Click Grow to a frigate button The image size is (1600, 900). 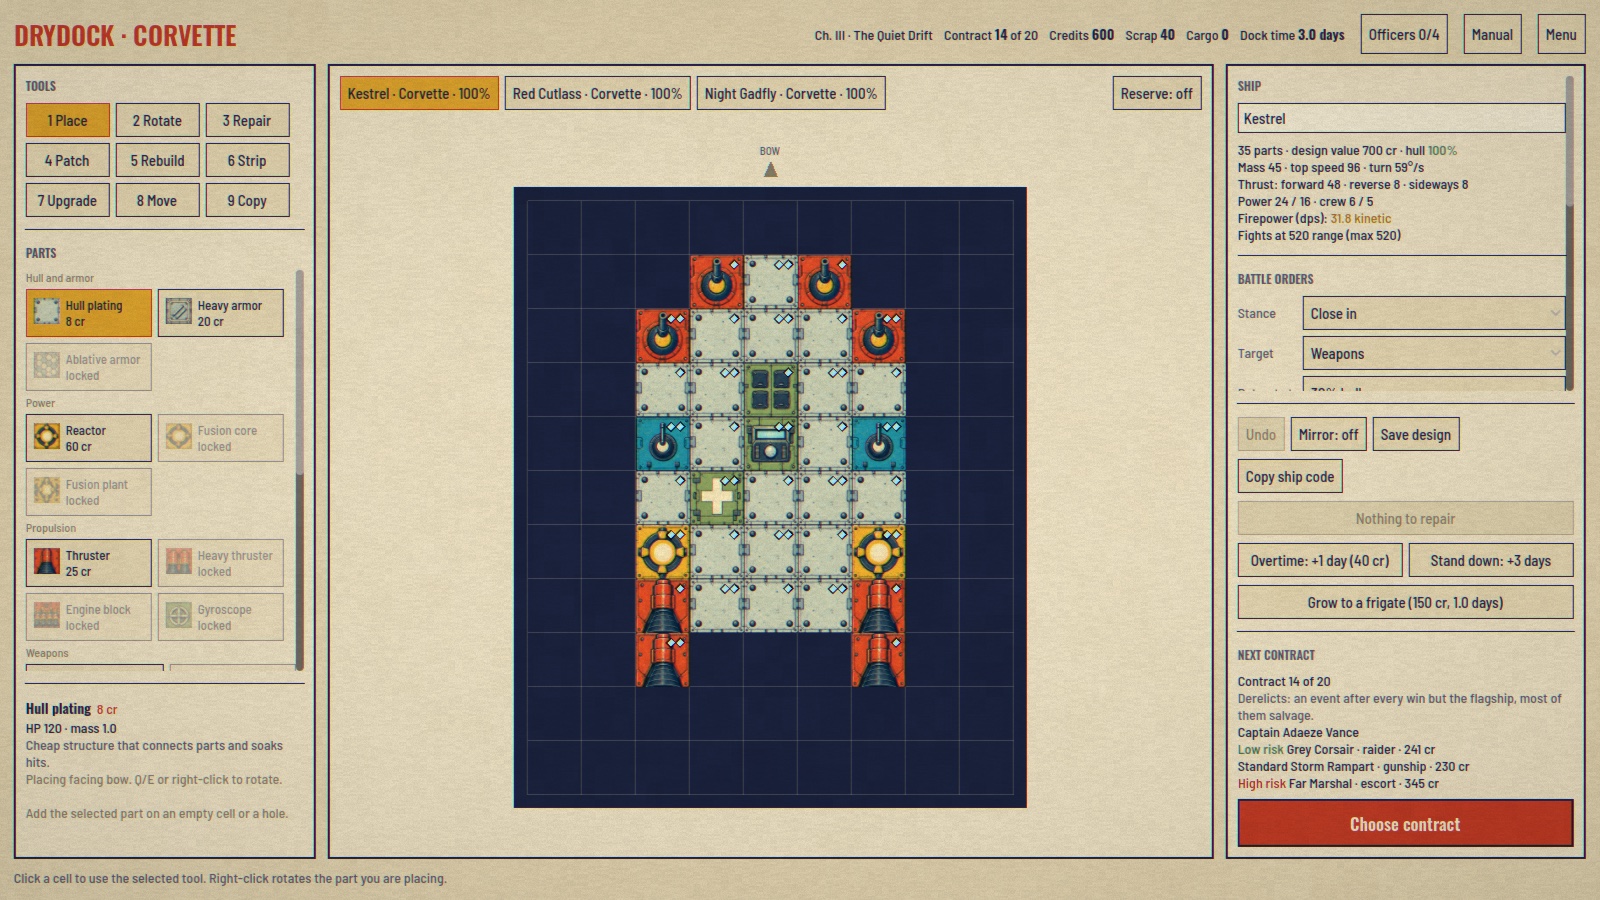point(1405,602)
